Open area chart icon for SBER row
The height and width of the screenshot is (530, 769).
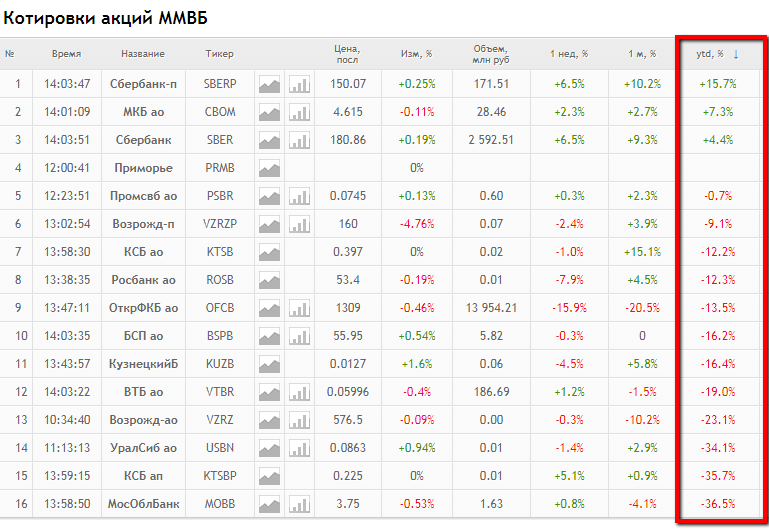click(269, 140)
